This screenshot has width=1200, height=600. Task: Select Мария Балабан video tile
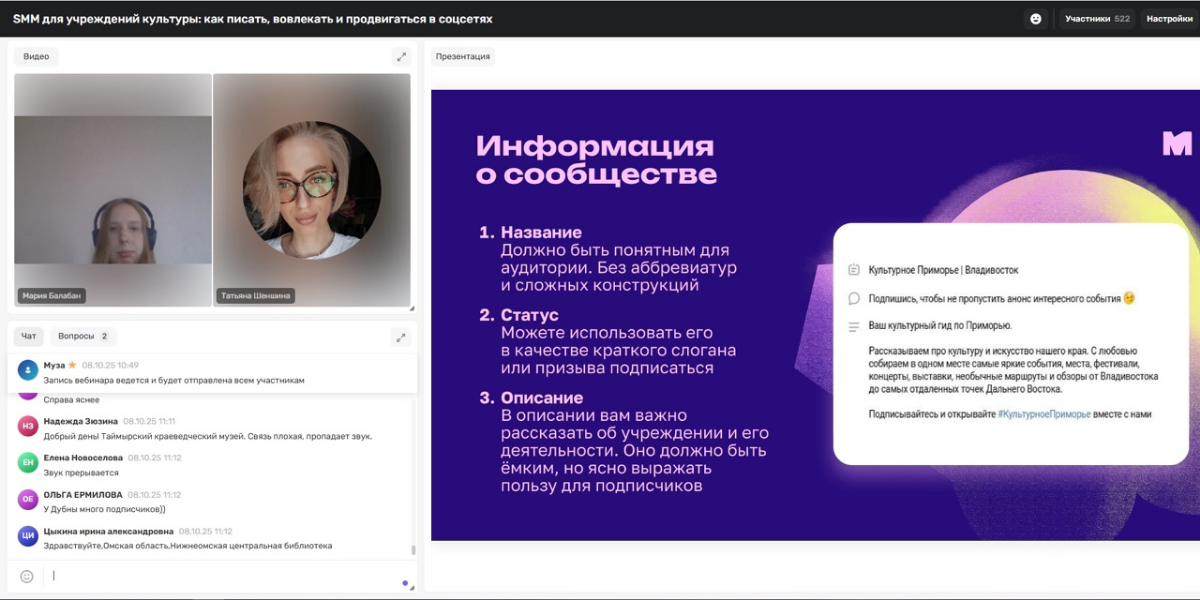pyautogui.click(x=113, y=189)
